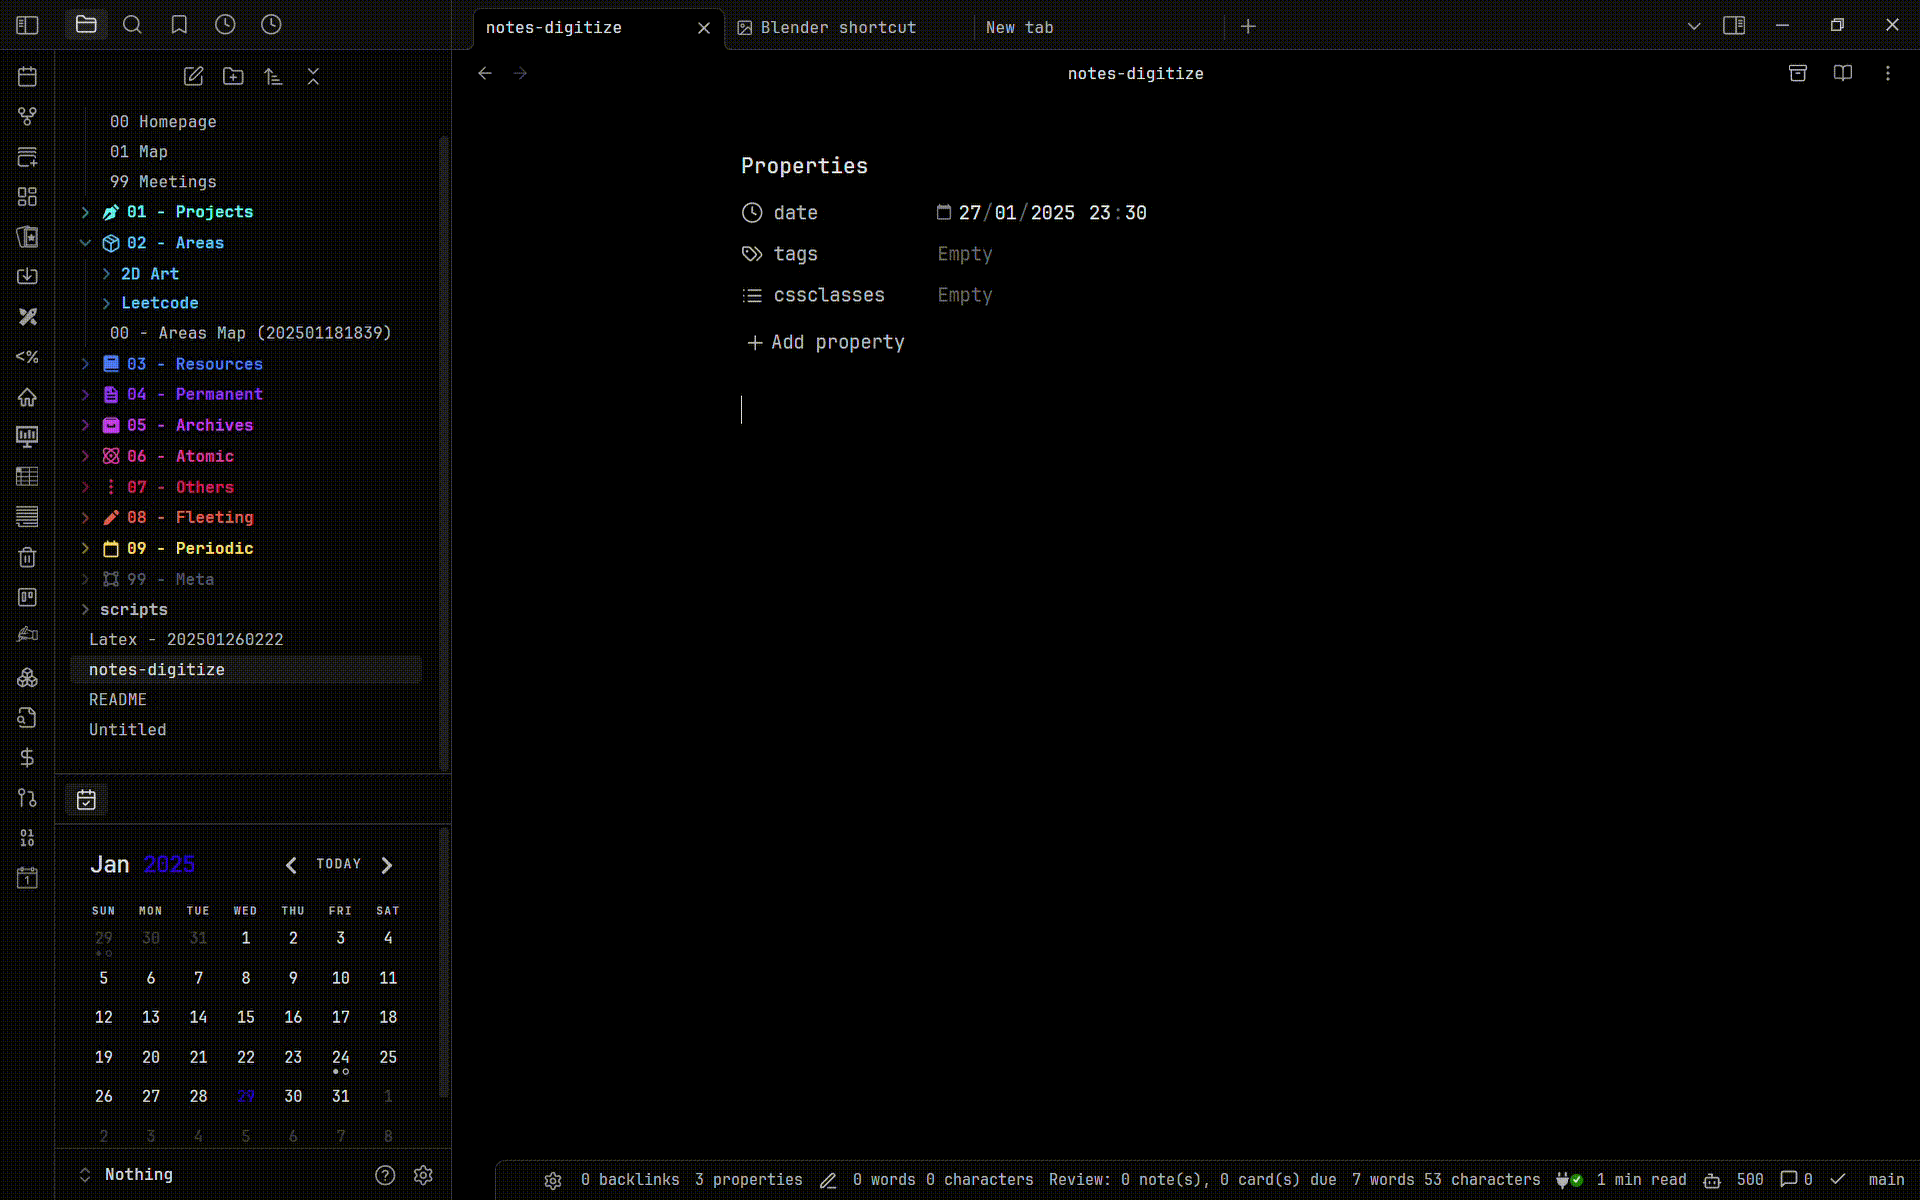
Task: Toggle the right sidebar panel
Action: [1734, 25]
